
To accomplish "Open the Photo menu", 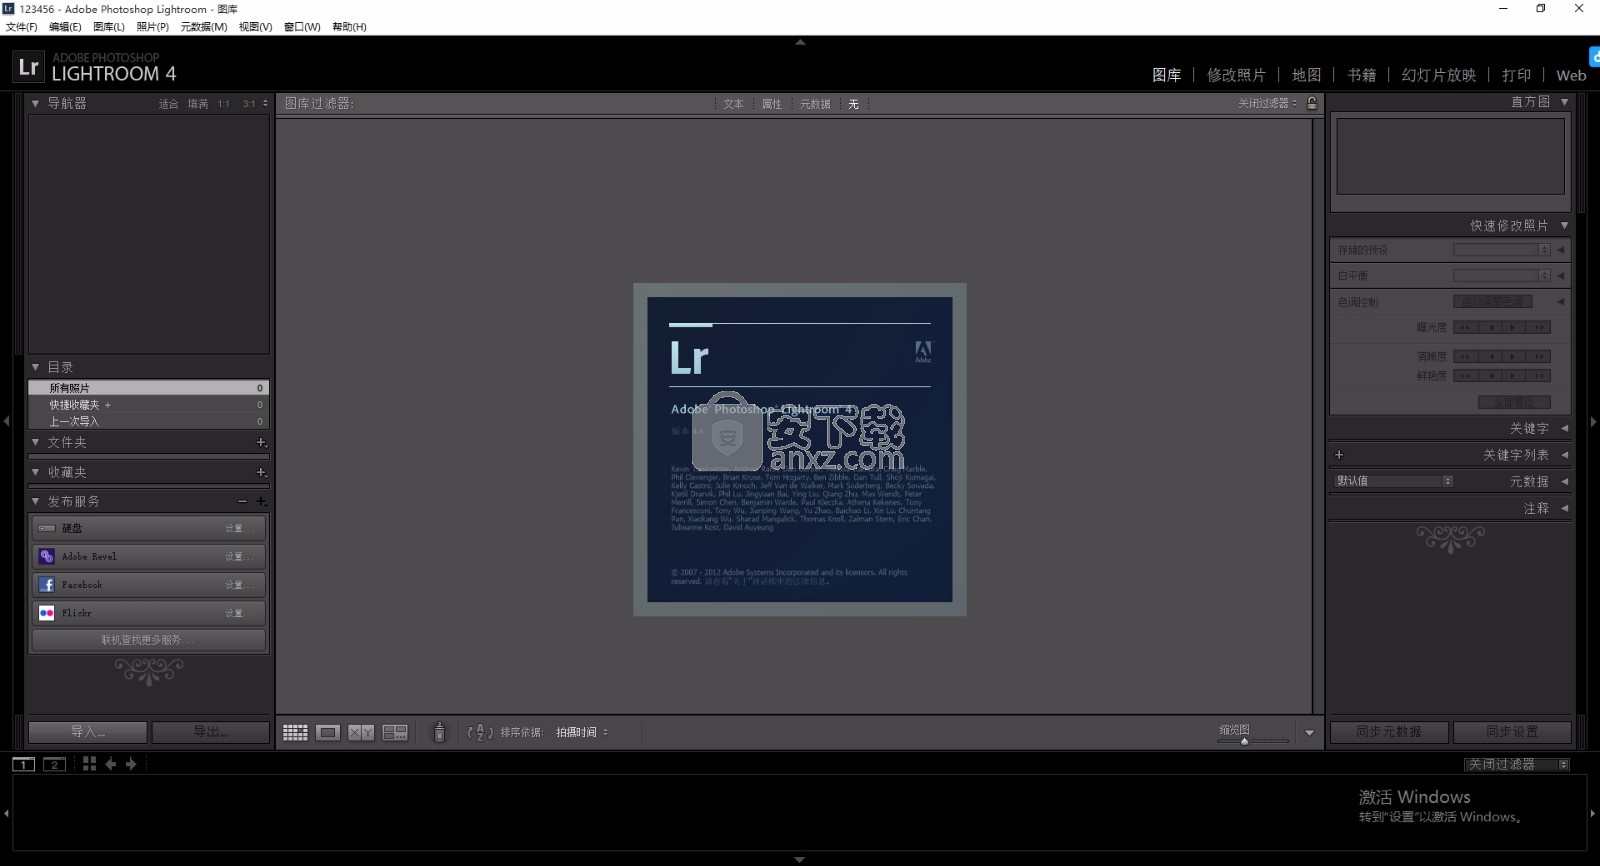I will [152, 27].
